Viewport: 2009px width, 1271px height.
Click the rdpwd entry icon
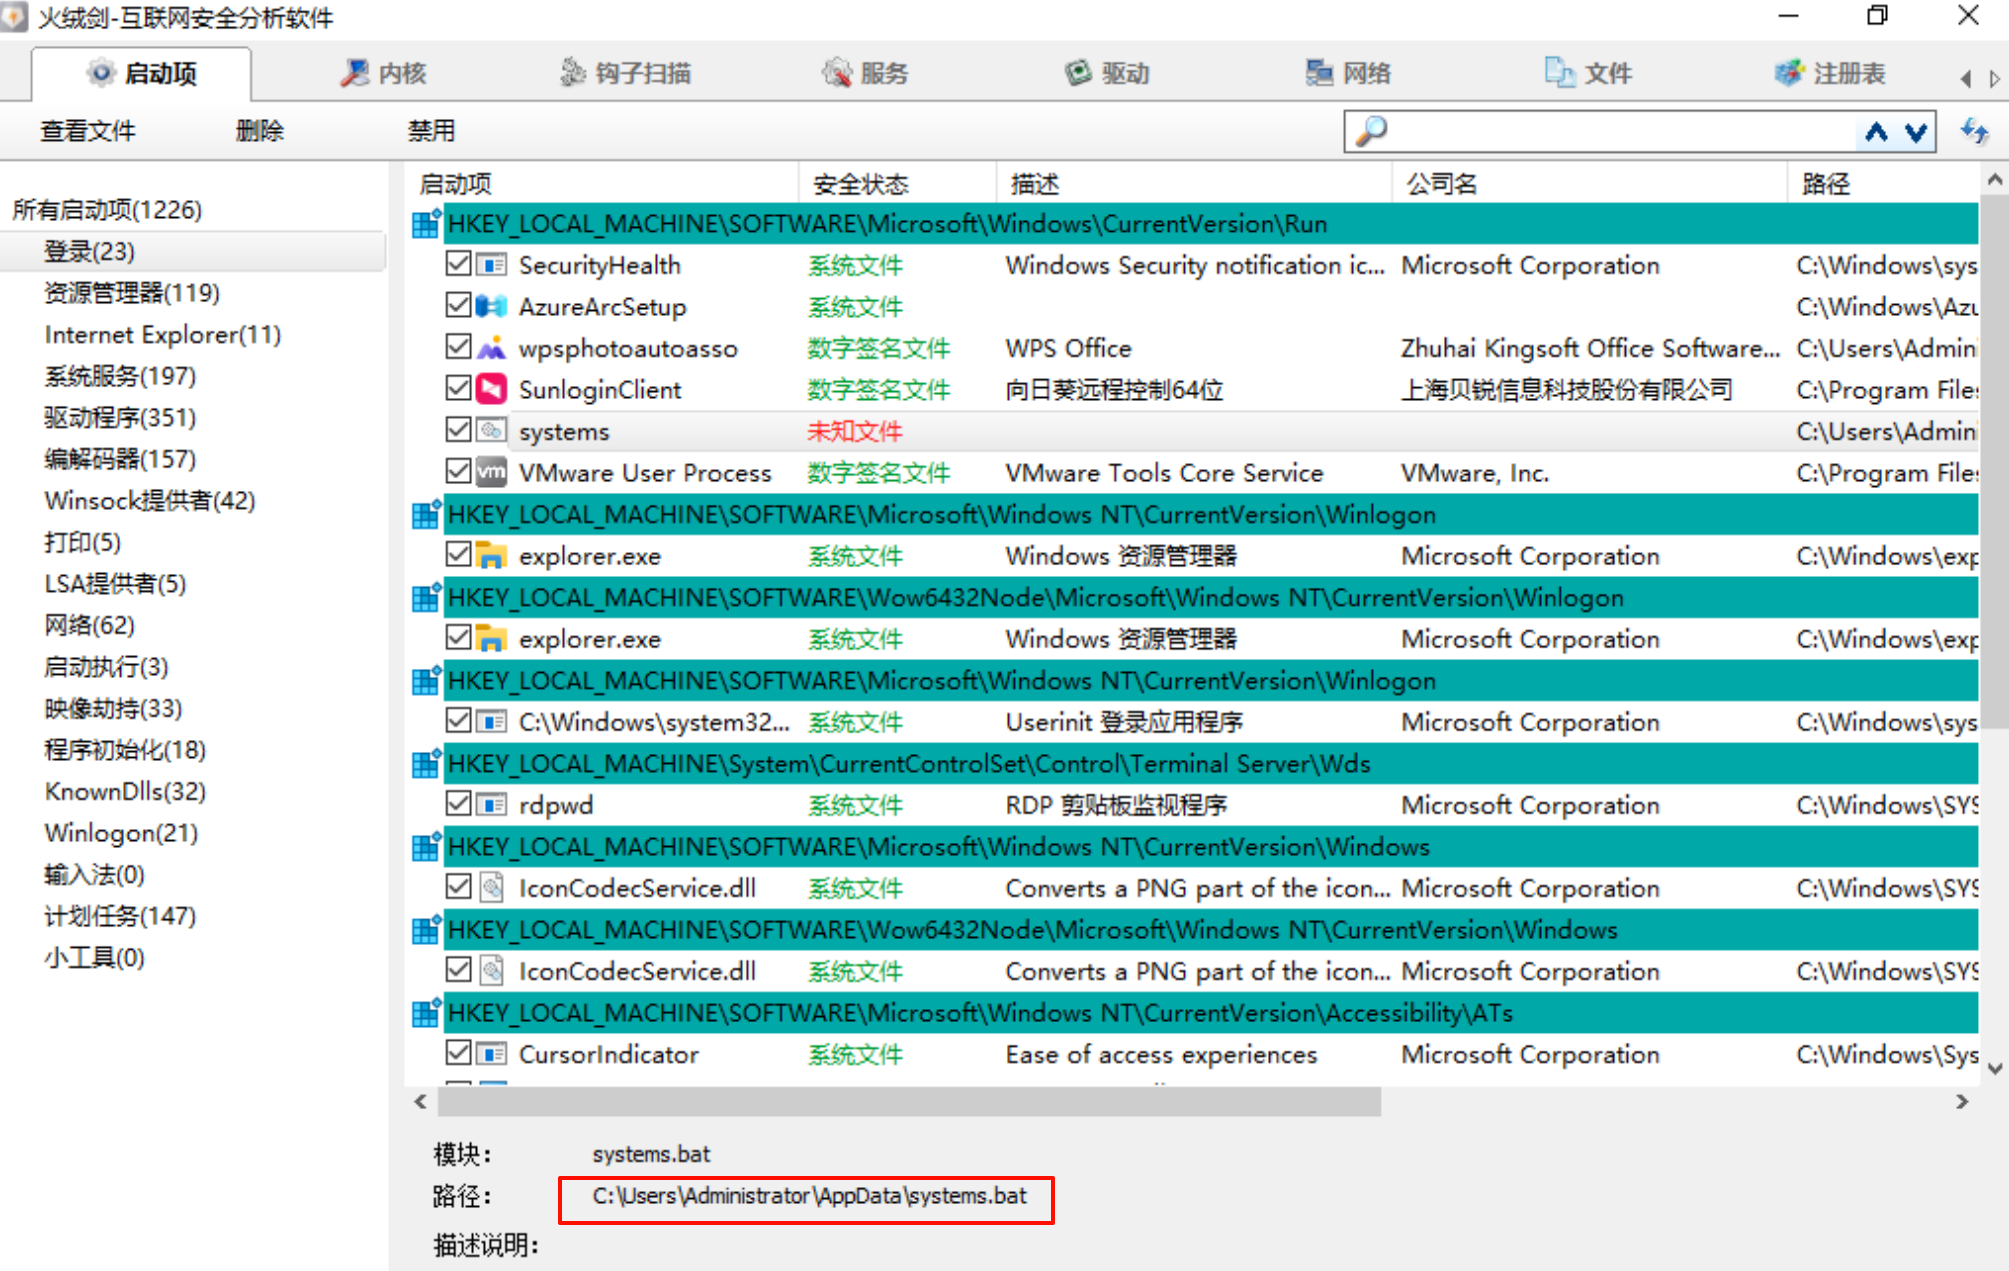491,803
